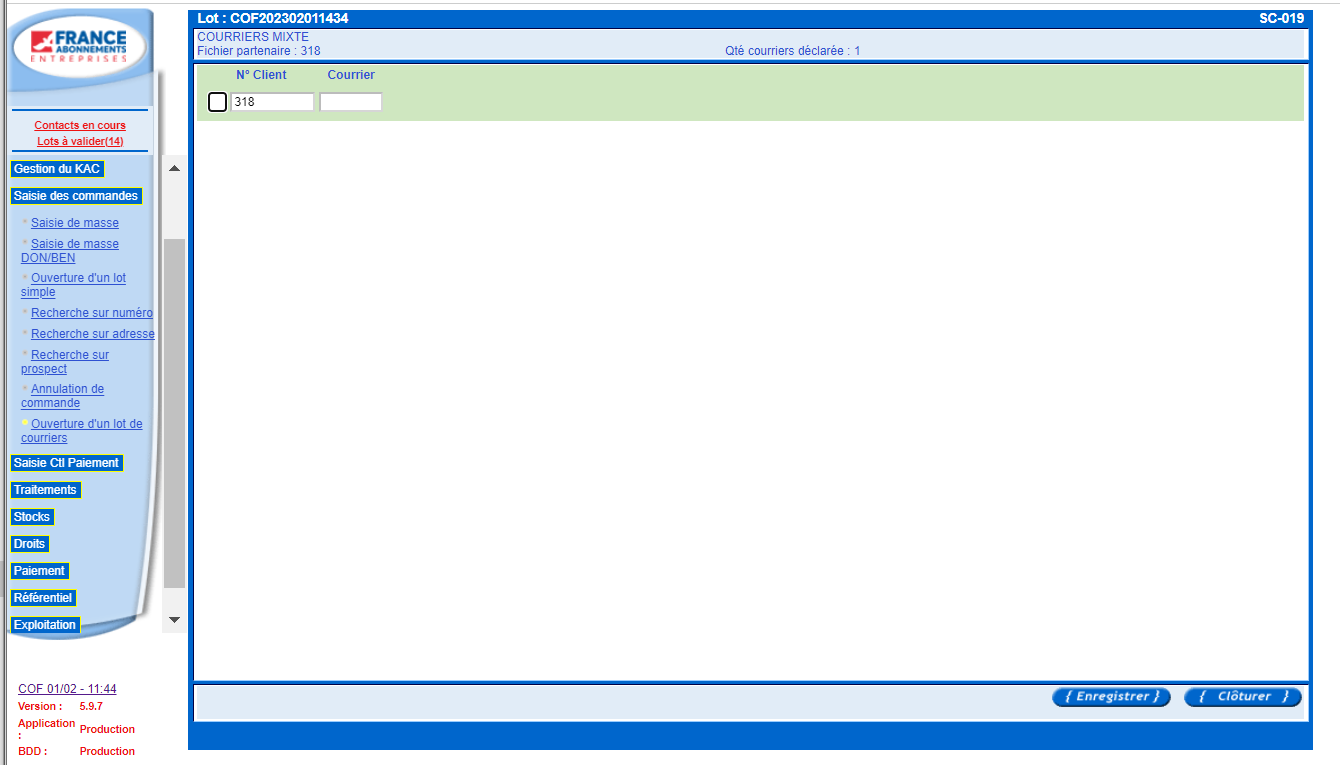This screenshot has height=765, width=1340.
Task: Open the Stocks menu
Action: tap(32, 517)
